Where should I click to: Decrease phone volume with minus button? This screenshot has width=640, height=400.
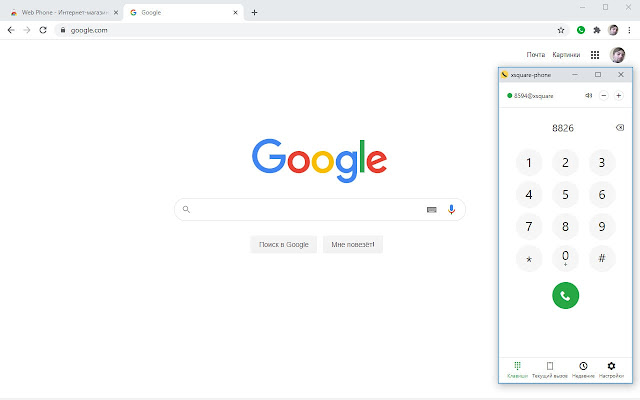click(x=603, y=96)
